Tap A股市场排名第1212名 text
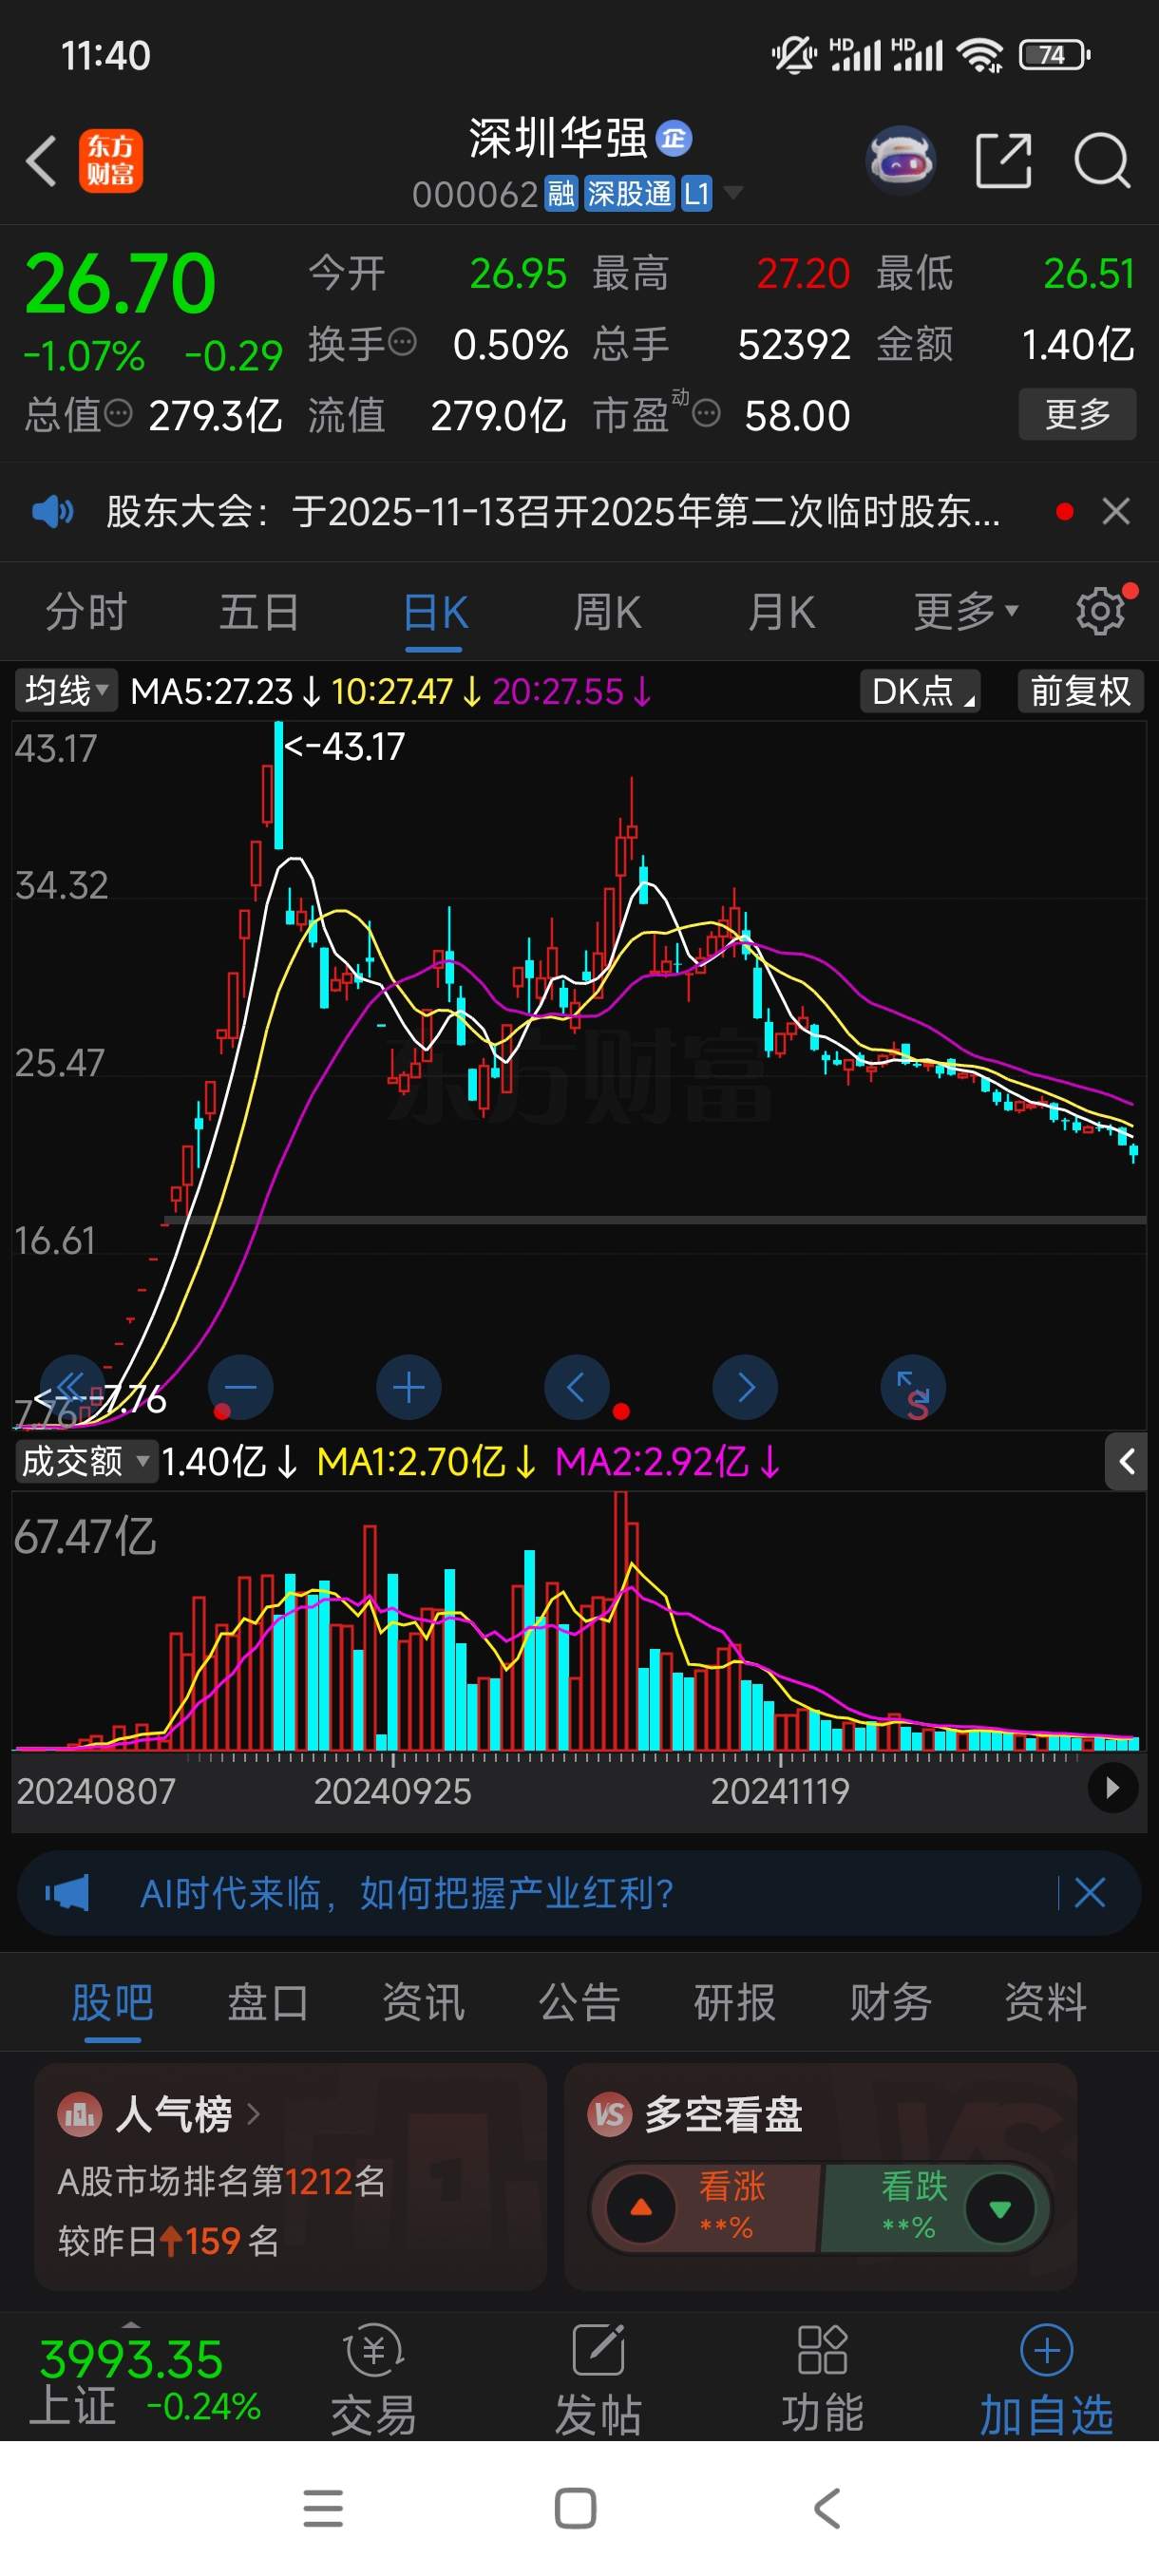The height and width of the screenshot is (2576, 1159). coord(221,2181)
